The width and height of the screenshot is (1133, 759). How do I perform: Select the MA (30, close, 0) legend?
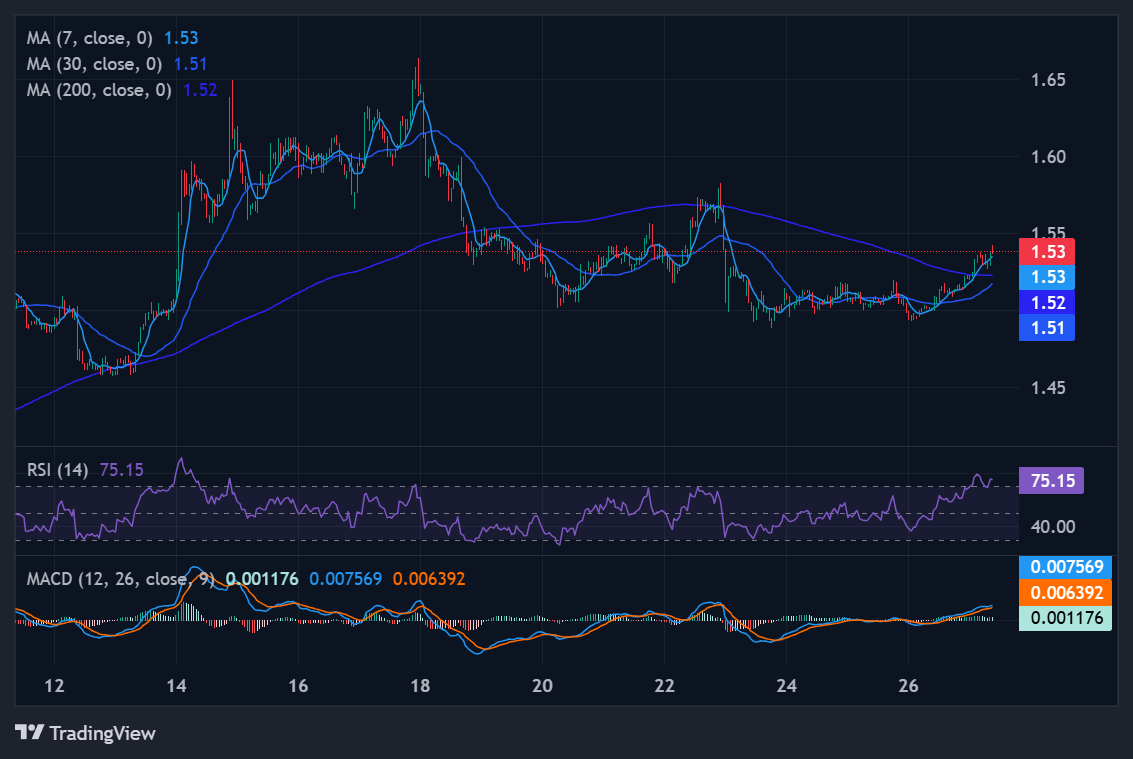click(95, 64)
